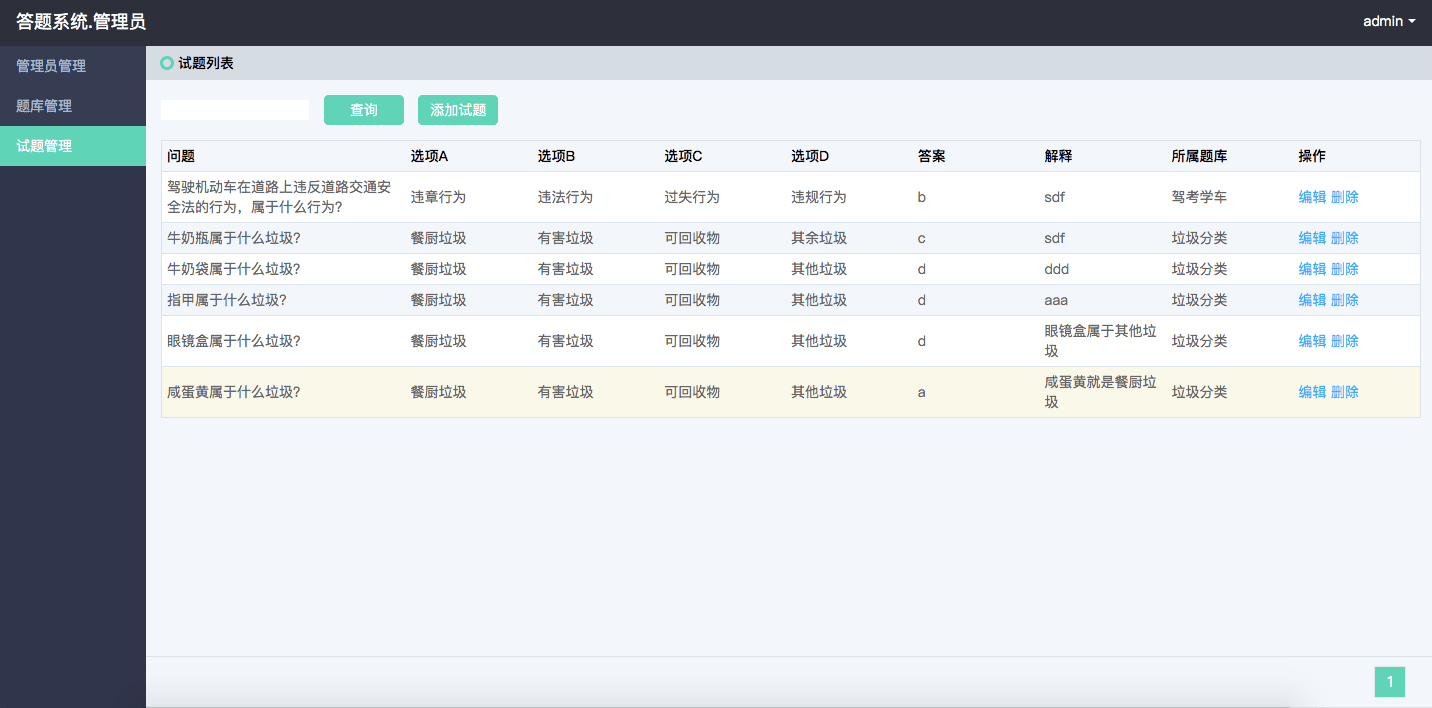Edit the 牛奶袋 question
This screenshot has height=708, width=1432.
(1311, 269)
